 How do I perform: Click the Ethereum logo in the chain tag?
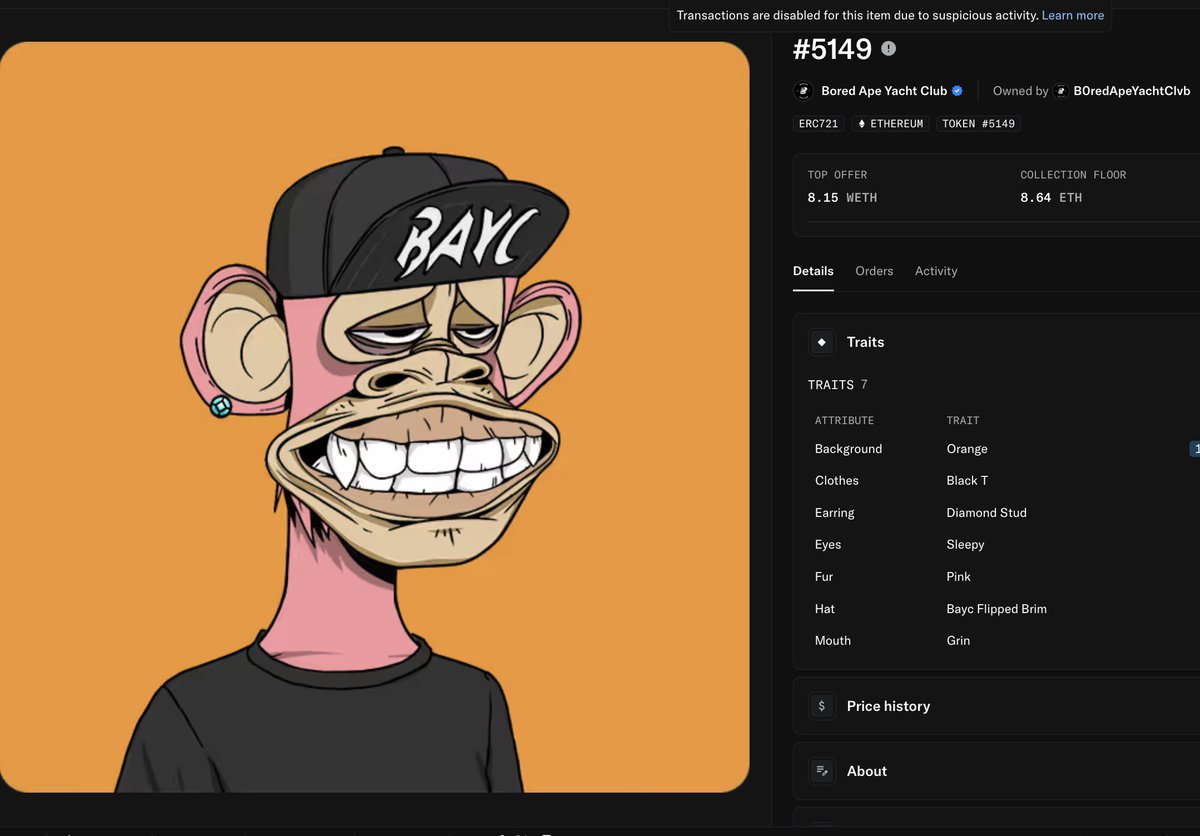click(x=862, y=124)
